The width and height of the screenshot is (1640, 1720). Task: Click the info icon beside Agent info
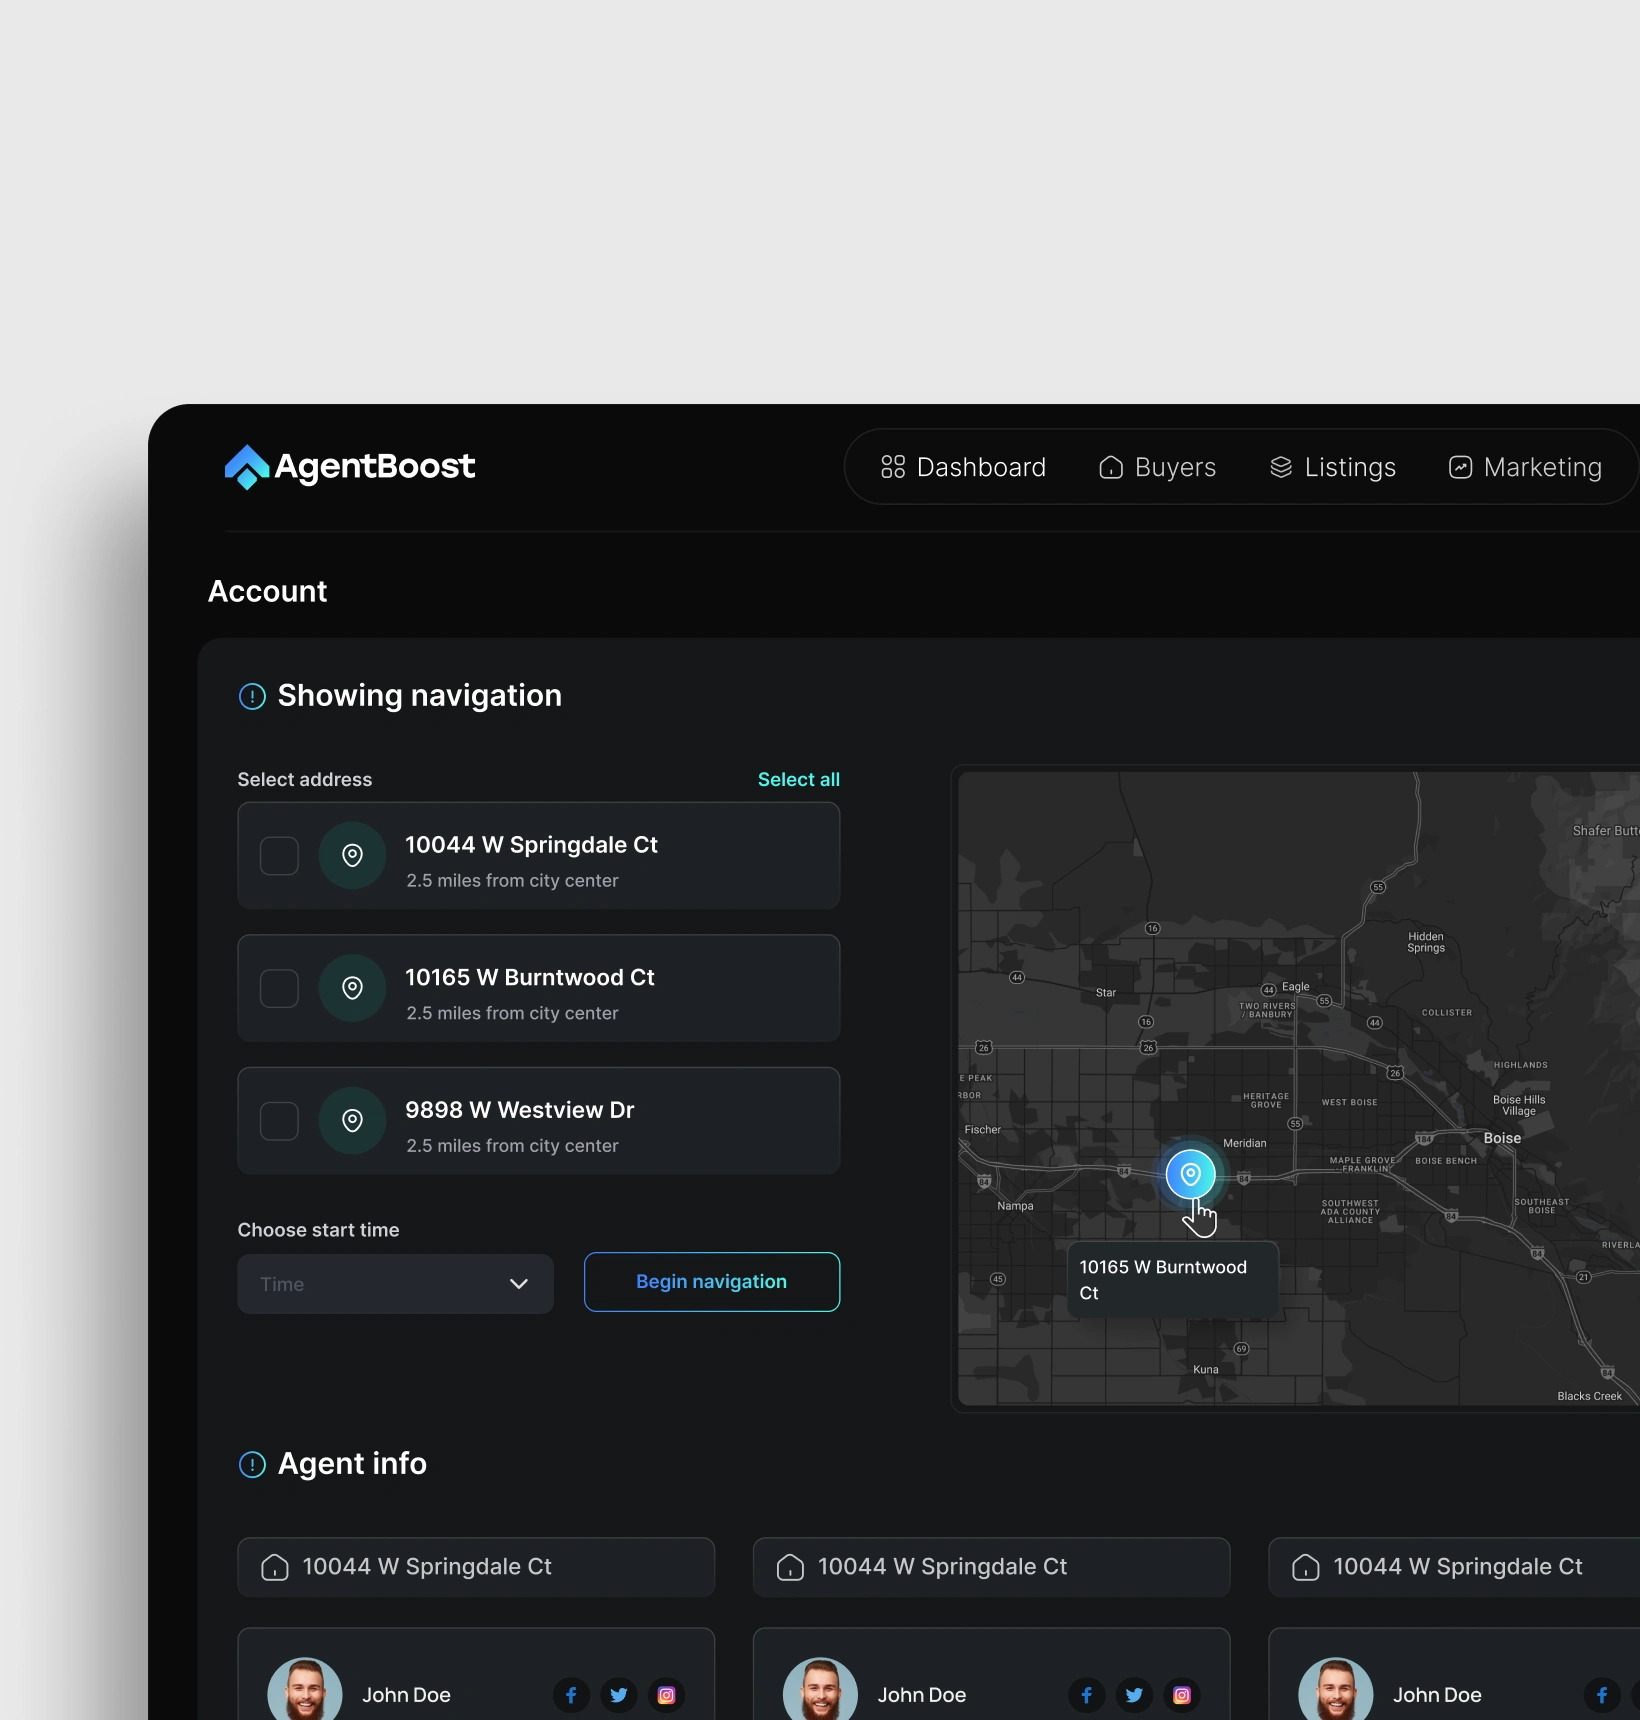[x=252, y=1465]
